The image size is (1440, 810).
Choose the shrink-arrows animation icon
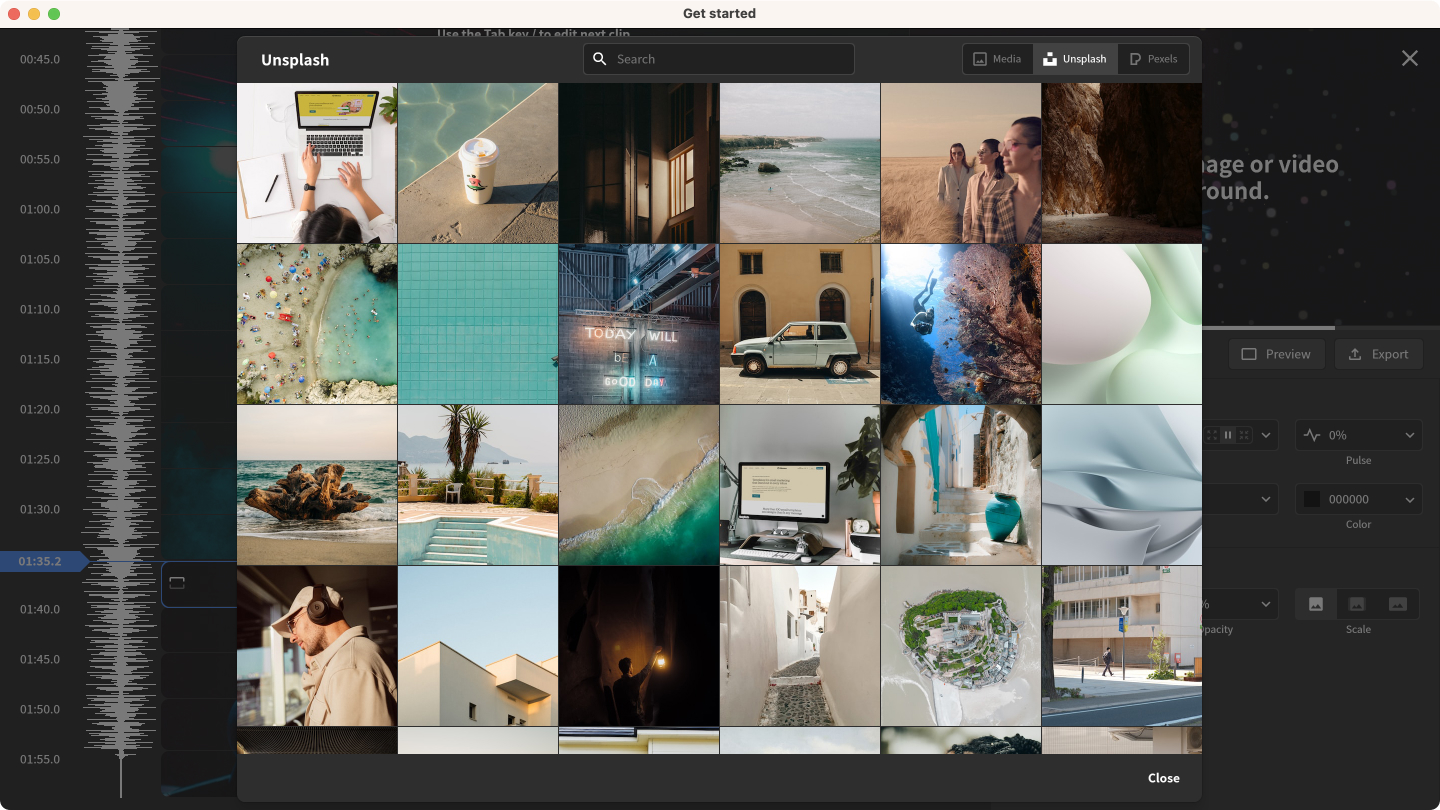coord(1244,435)
